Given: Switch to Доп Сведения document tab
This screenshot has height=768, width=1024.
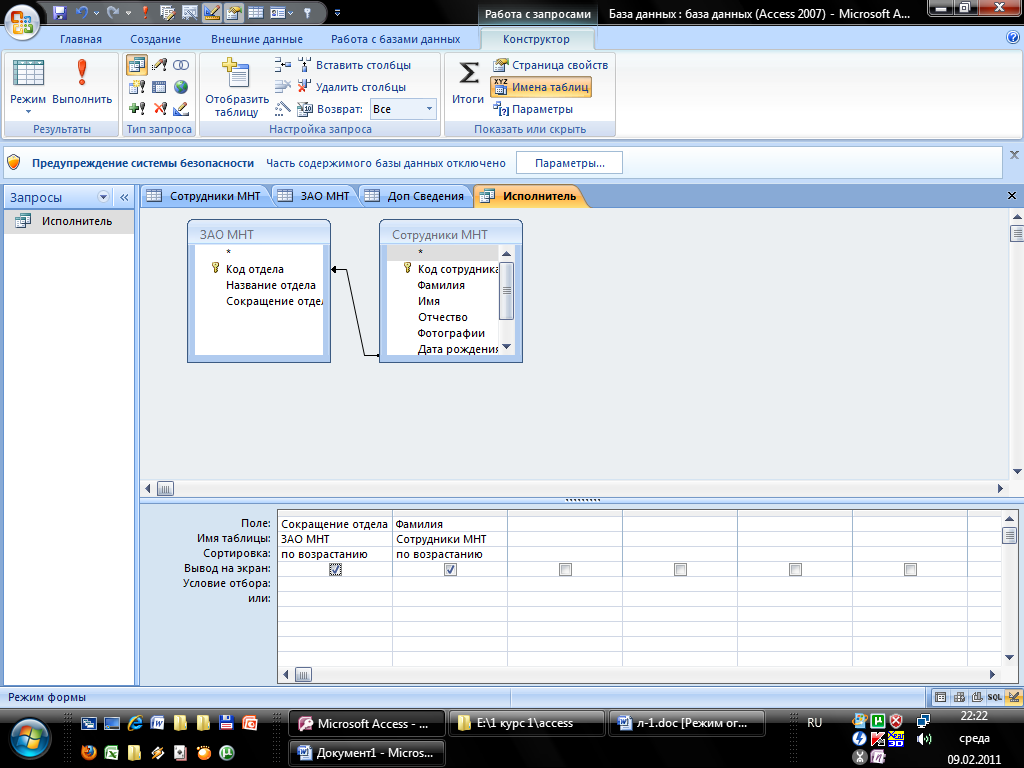Looking at the screenshot, I should [415, 196].
